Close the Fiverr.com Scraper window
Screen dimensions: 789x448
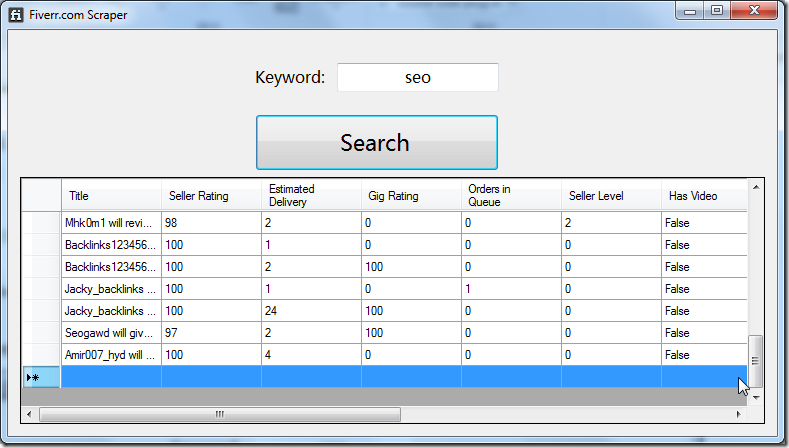point(754,11)
